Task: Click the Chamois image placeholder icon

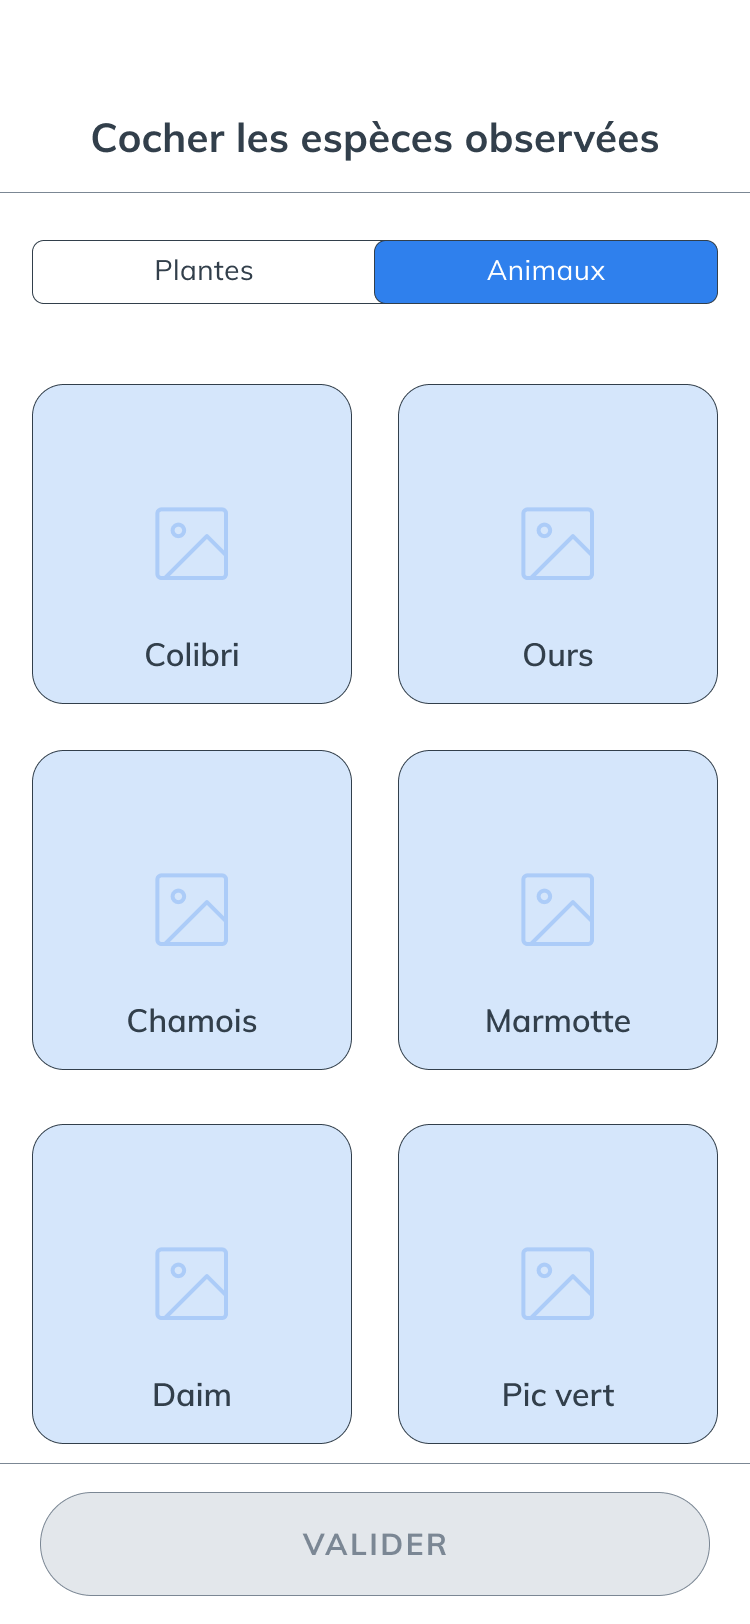Action: click(x=192, y=909)
